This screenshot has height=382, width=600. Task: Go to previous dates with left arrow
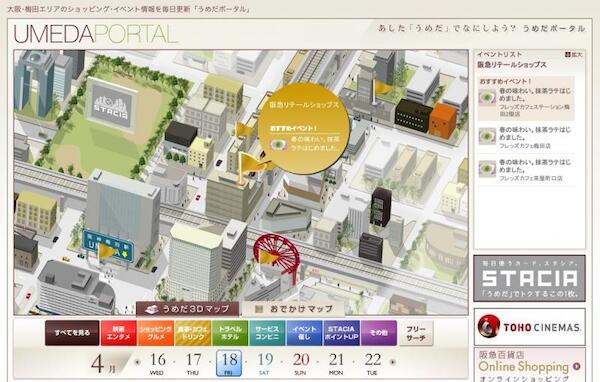(137, 362)
